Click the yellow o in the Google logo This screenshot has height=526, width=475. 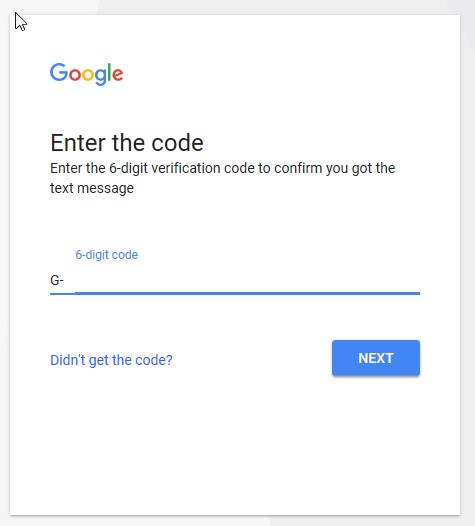[x=88, y=74]
